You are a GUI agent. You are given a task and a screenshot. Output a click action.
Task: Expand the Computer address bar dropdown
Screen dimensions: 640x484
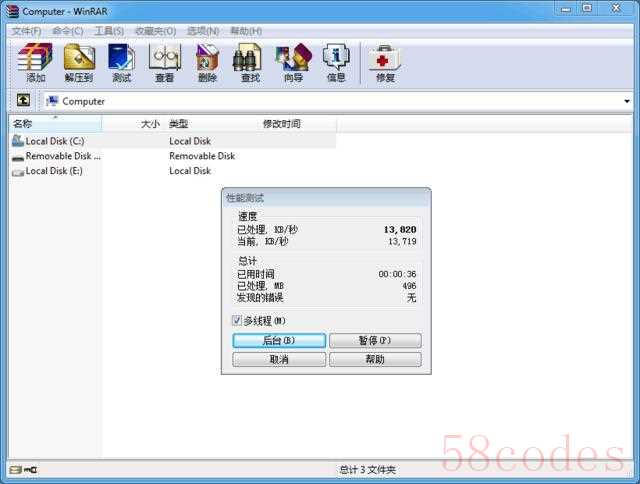point(627,101)
